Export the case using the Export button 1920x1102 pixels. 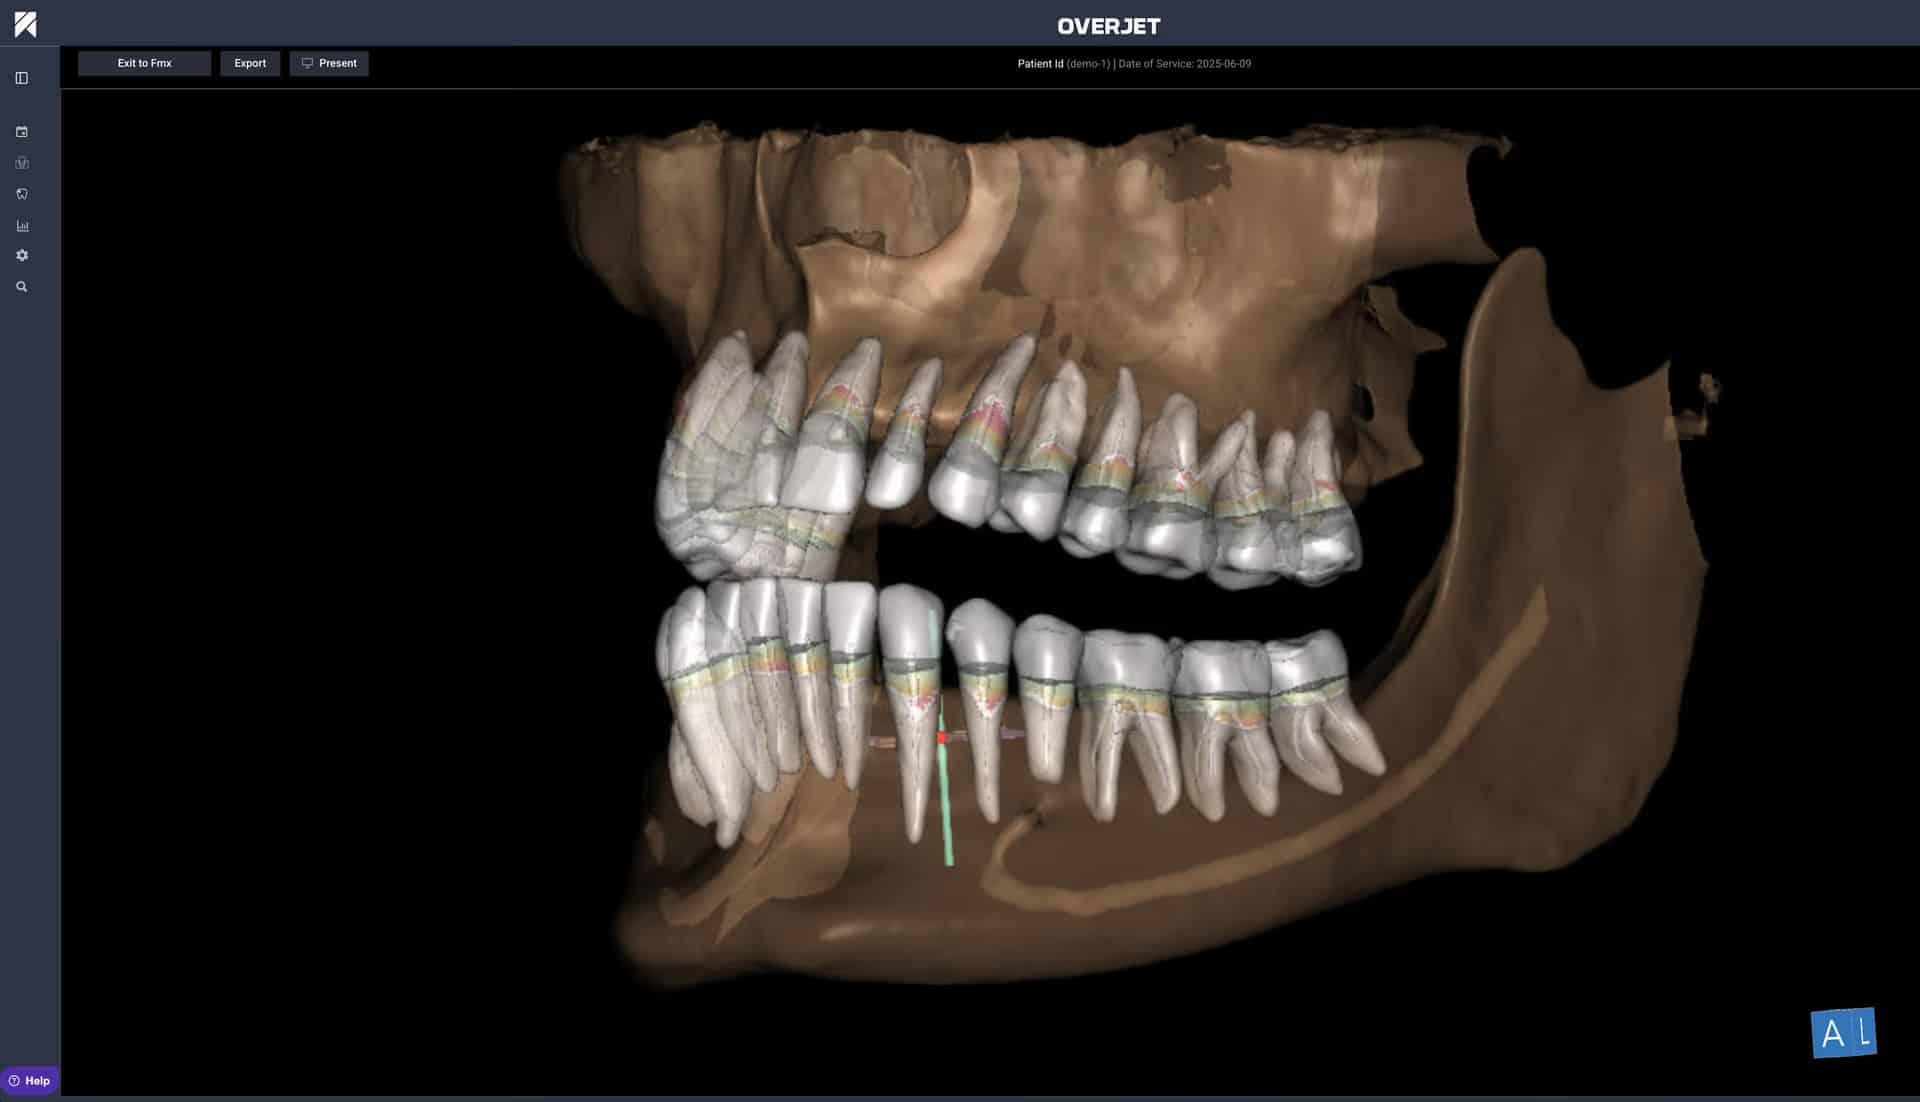coord(250,63)
